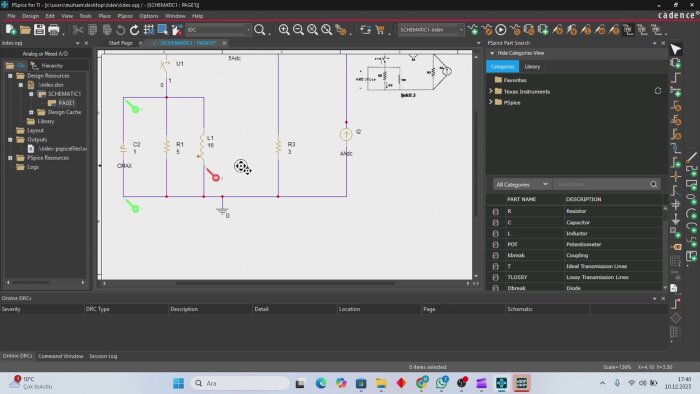Viewport: 700px width, 394px height.
Task: Click the Severity column header in DRC panel
Action: click(x=42, y=309)
